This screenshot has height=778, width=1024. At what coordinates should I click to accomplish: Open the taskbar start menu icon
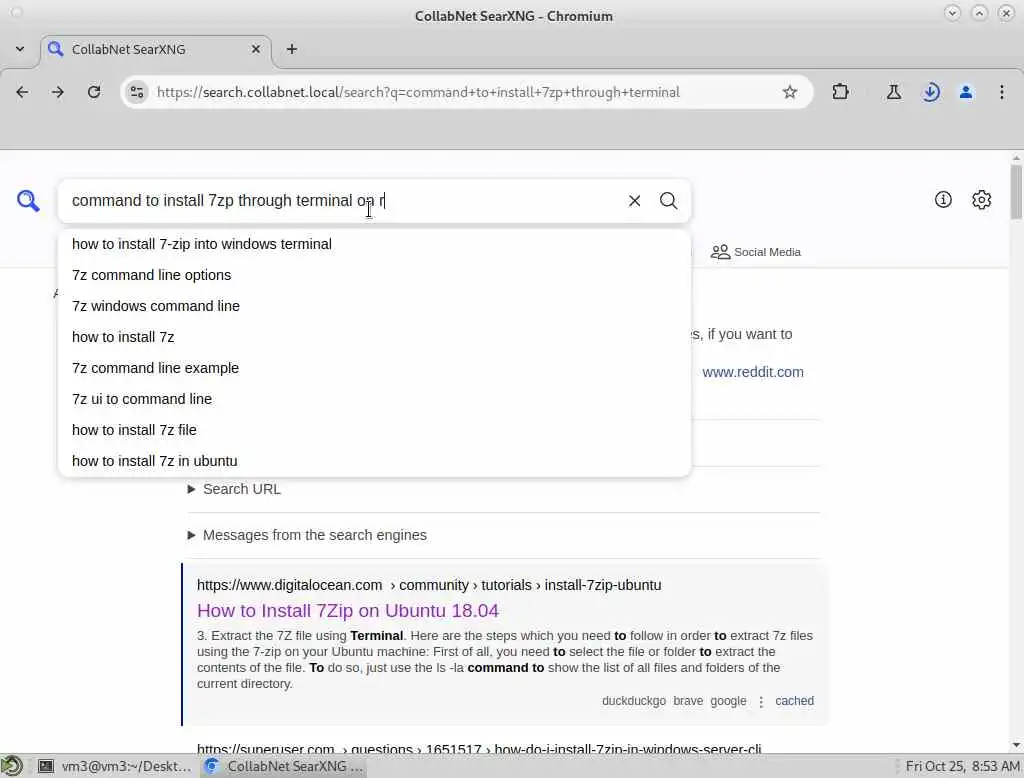(11, 766)
